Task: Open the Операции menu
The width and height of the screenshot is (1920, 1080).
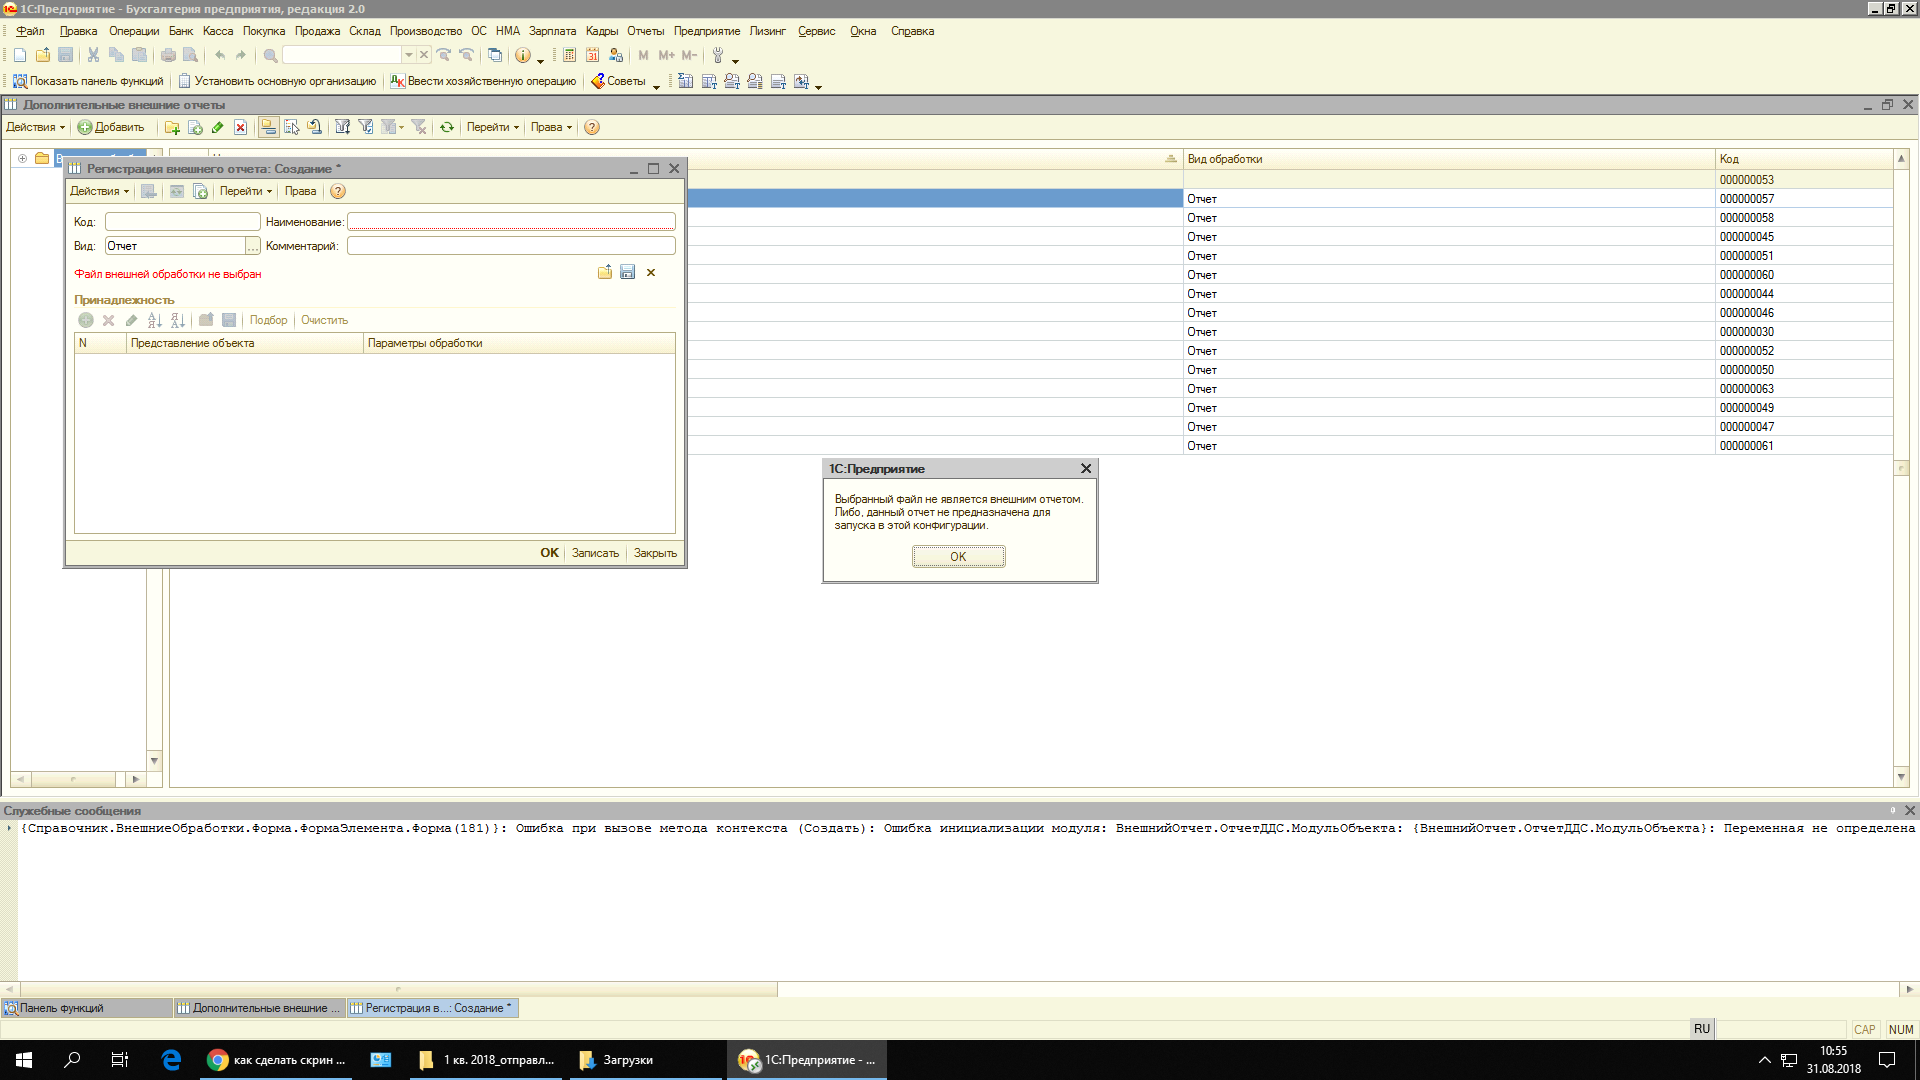Action: point(134,31)
